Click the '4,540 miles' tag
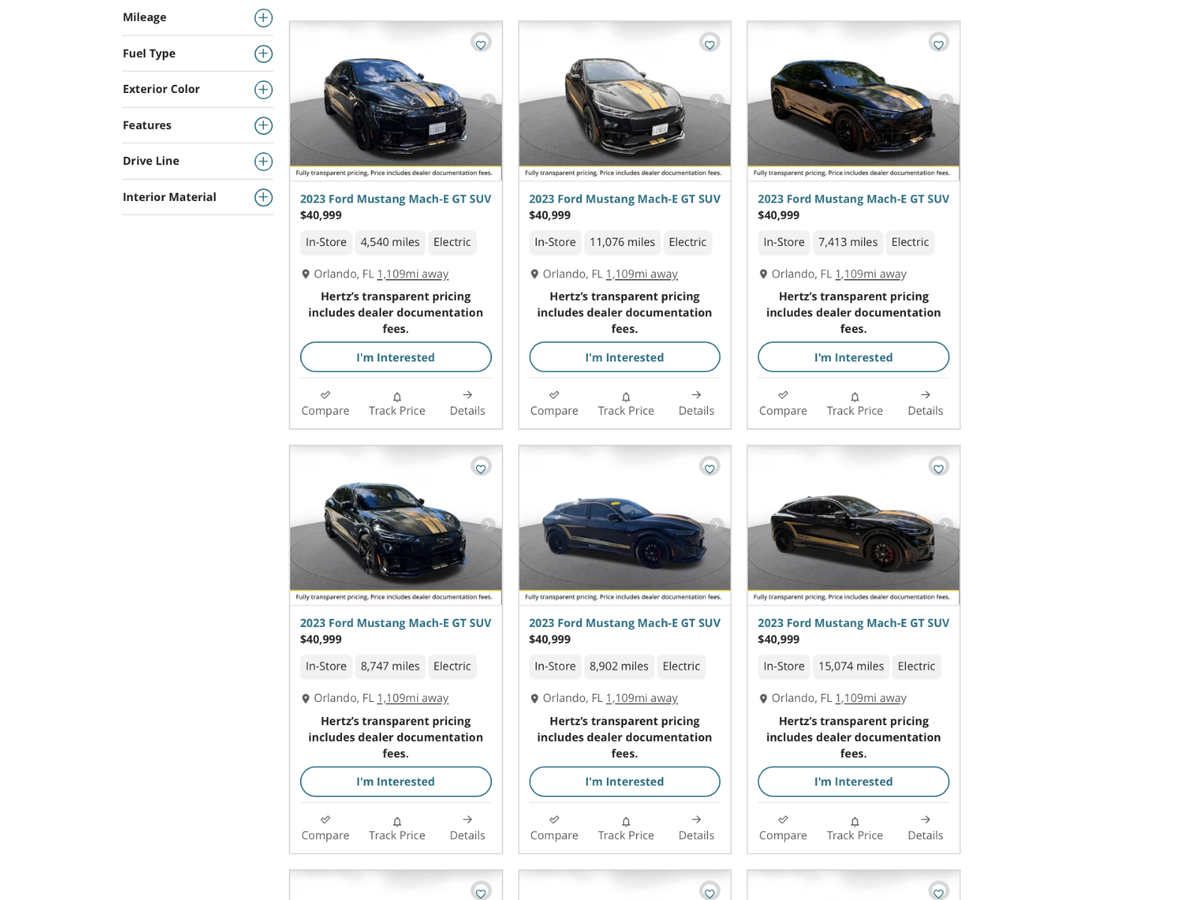Screen dimensions: 1200x900 (x=390, y=242)
